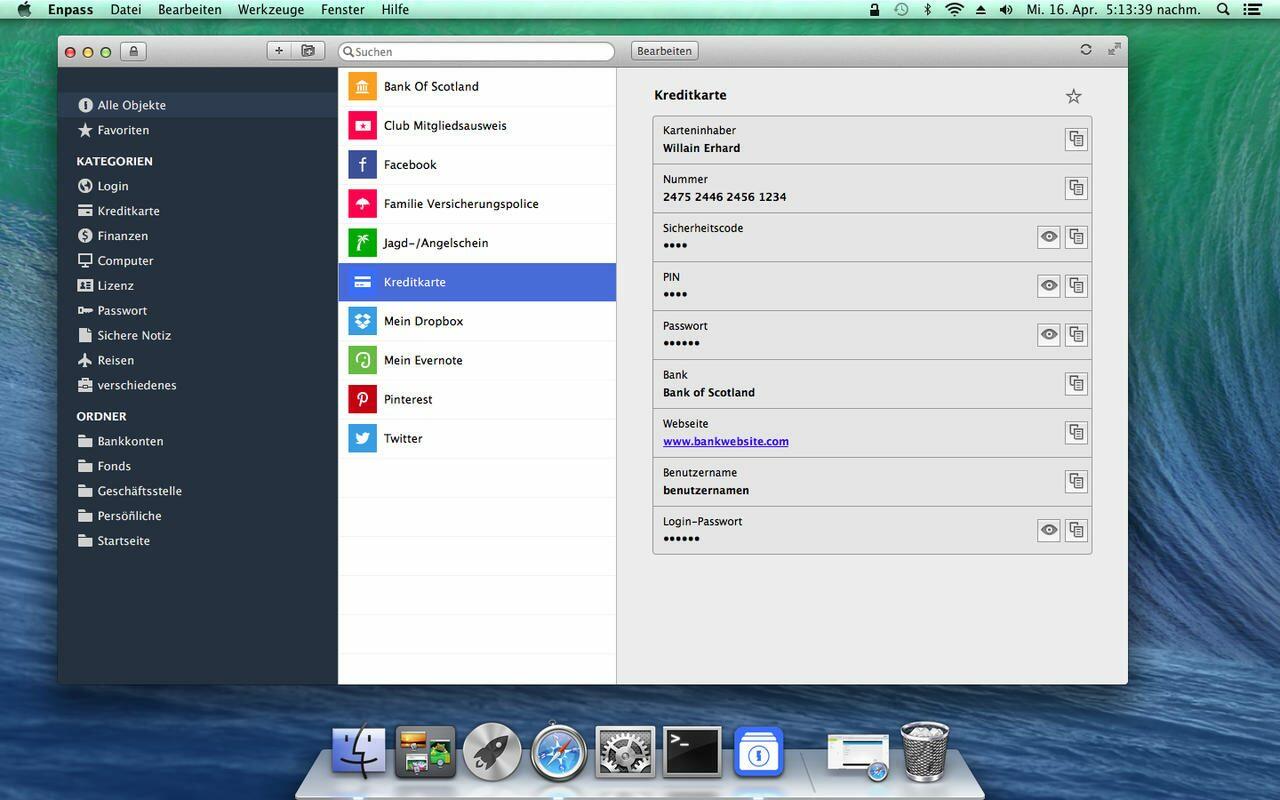Click the fullscreen arrows icon
The image size is (1280, 800).
[1114, 49]
